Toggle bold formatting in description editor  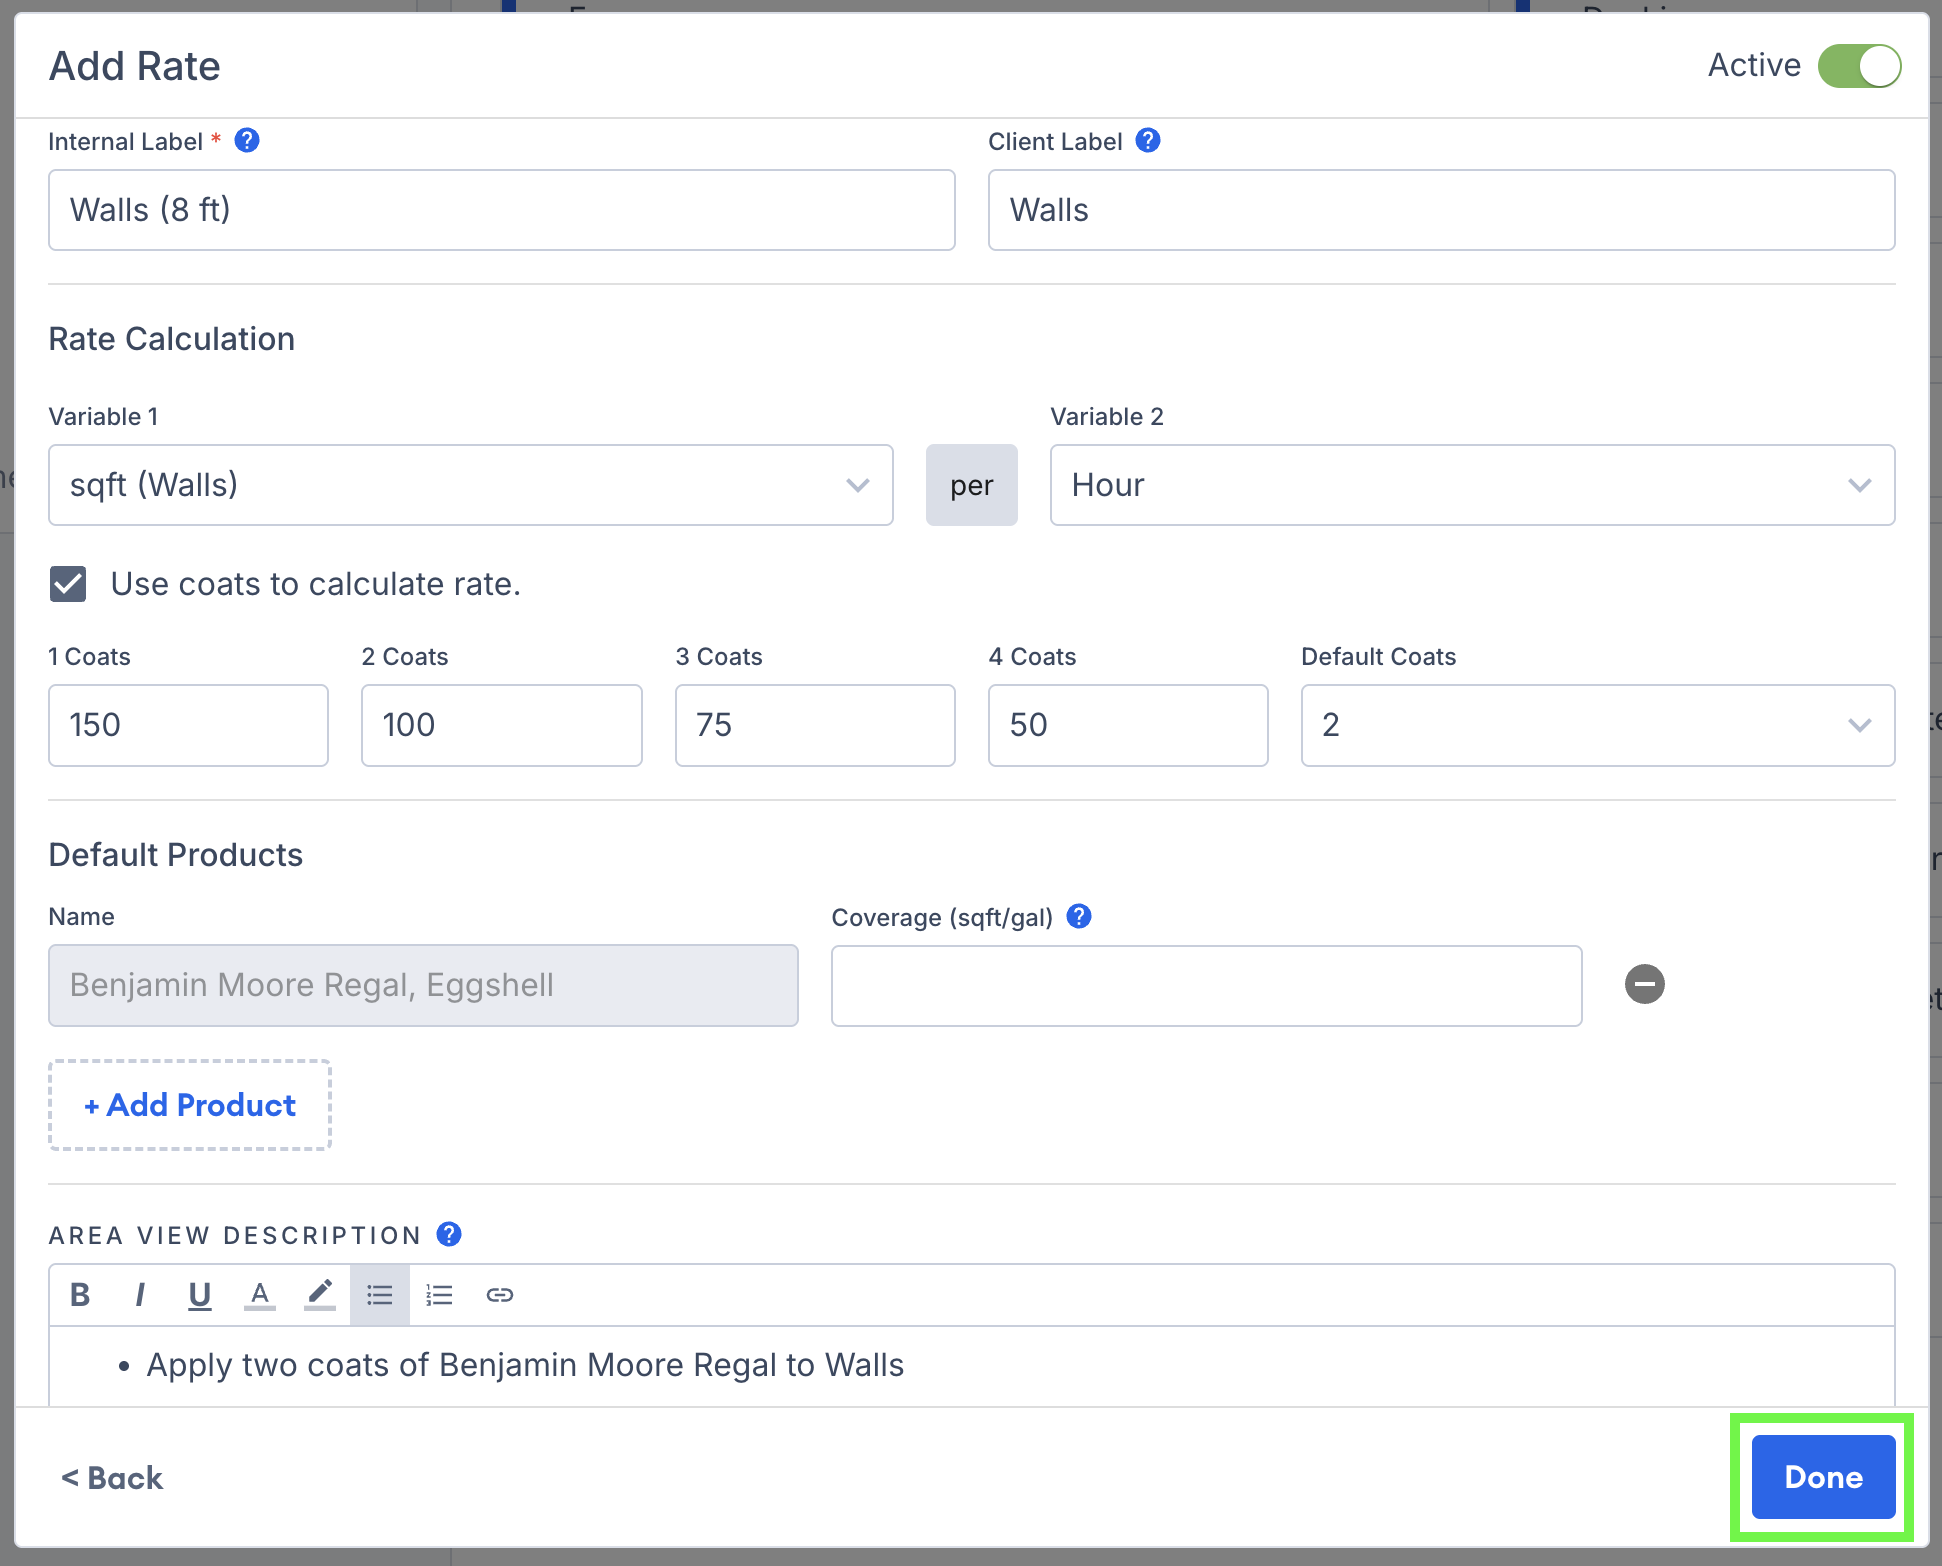[x=80, y=1295]
